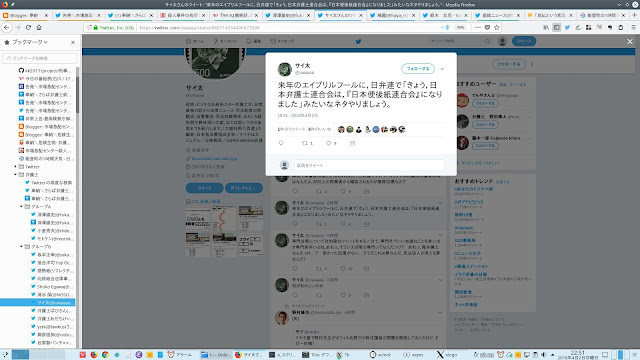Screen dimensions: 640x360
Task: Follow the first suggested user
Action: pyautogui.click(x=485, y=103)
